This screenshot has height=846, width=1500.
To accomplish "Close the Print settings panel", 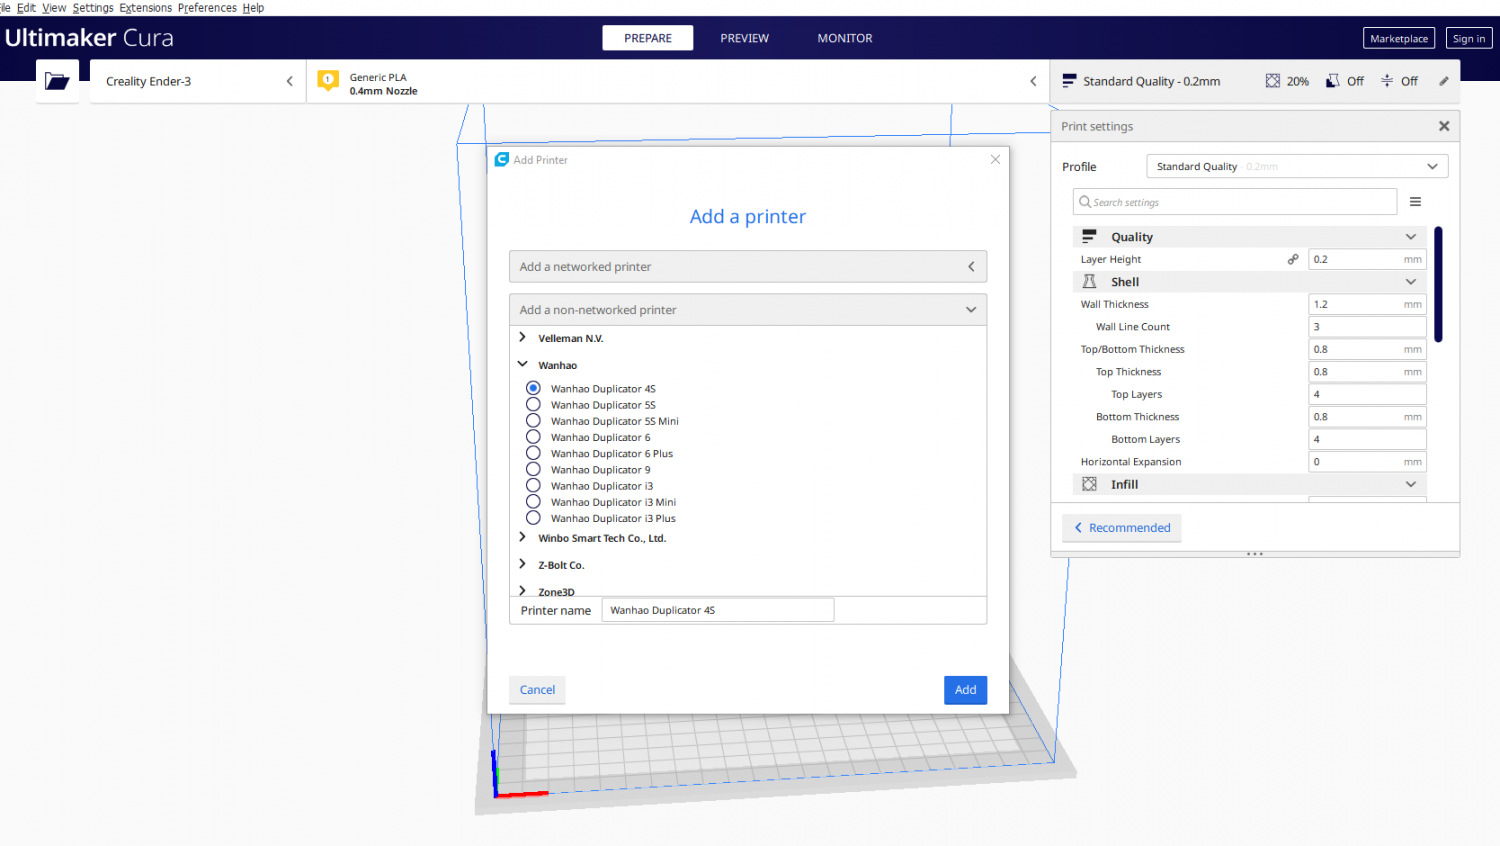I will pos(1444,126).
